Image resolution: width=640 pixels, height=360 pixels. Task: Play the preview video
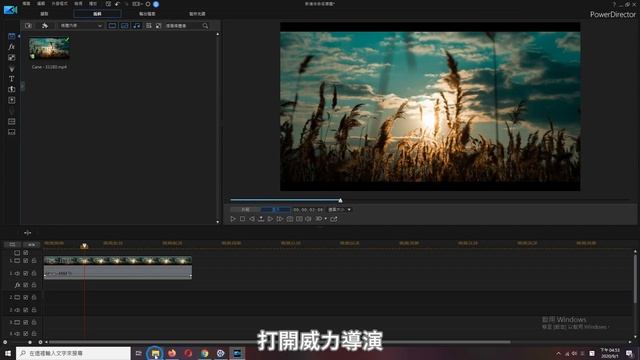coord(233,219)
